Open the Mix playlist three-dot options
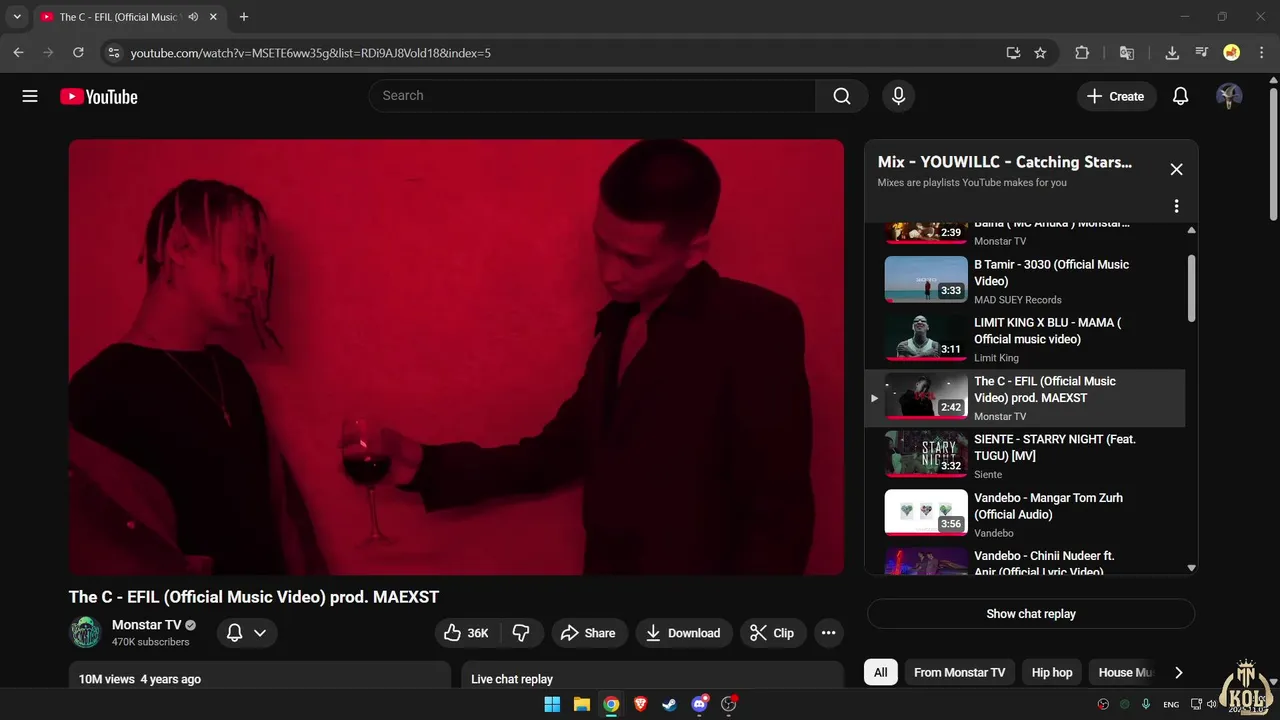The image size is (1280, 720). (1176, 206)
